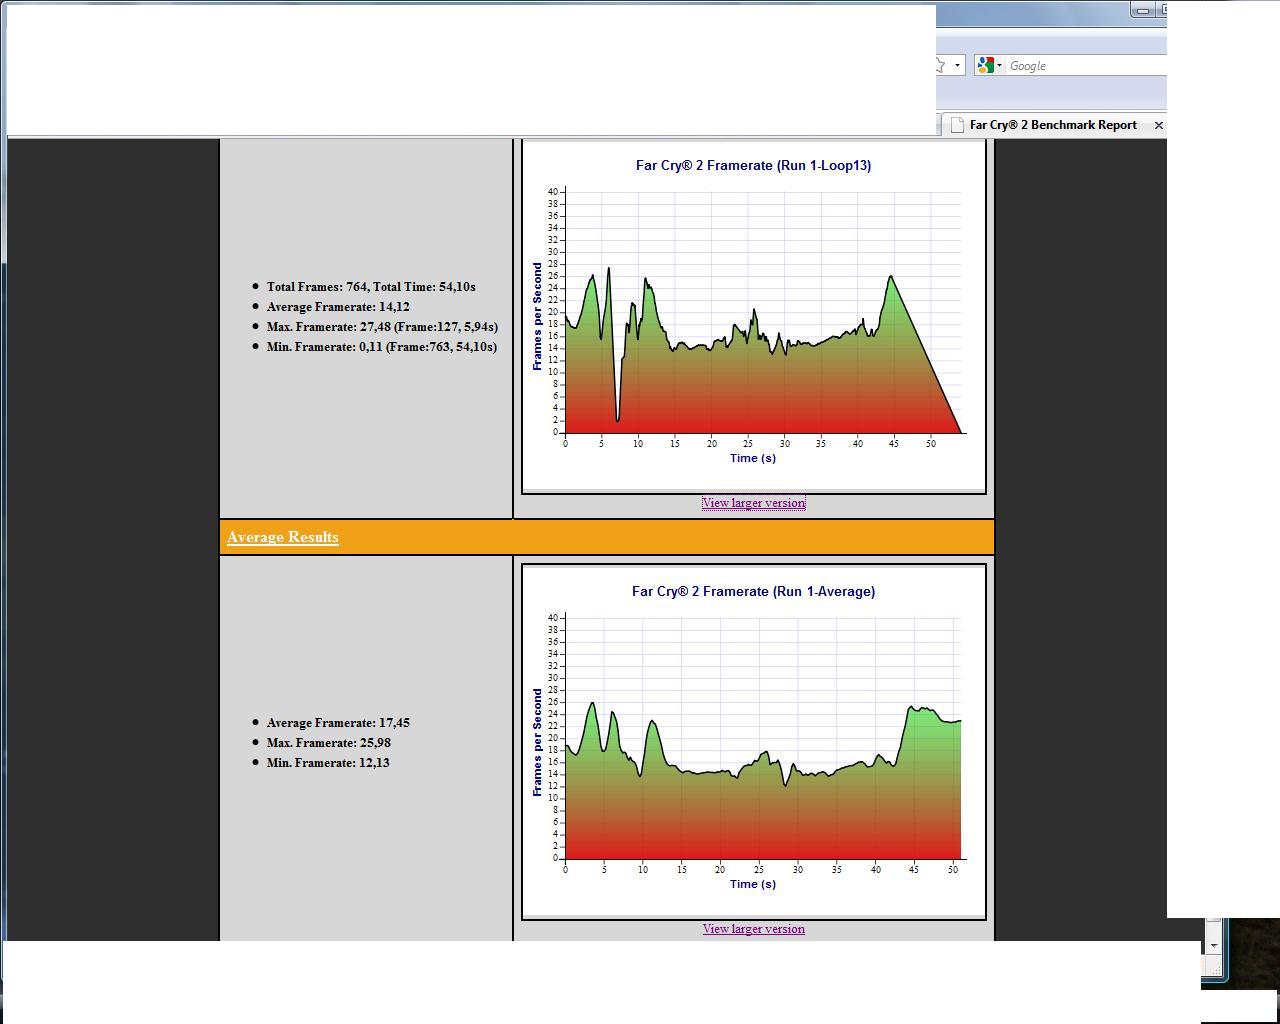The image size is (1280, 1024).
Task: Click the Run 1-Average framerate chart
Action: 754,742
